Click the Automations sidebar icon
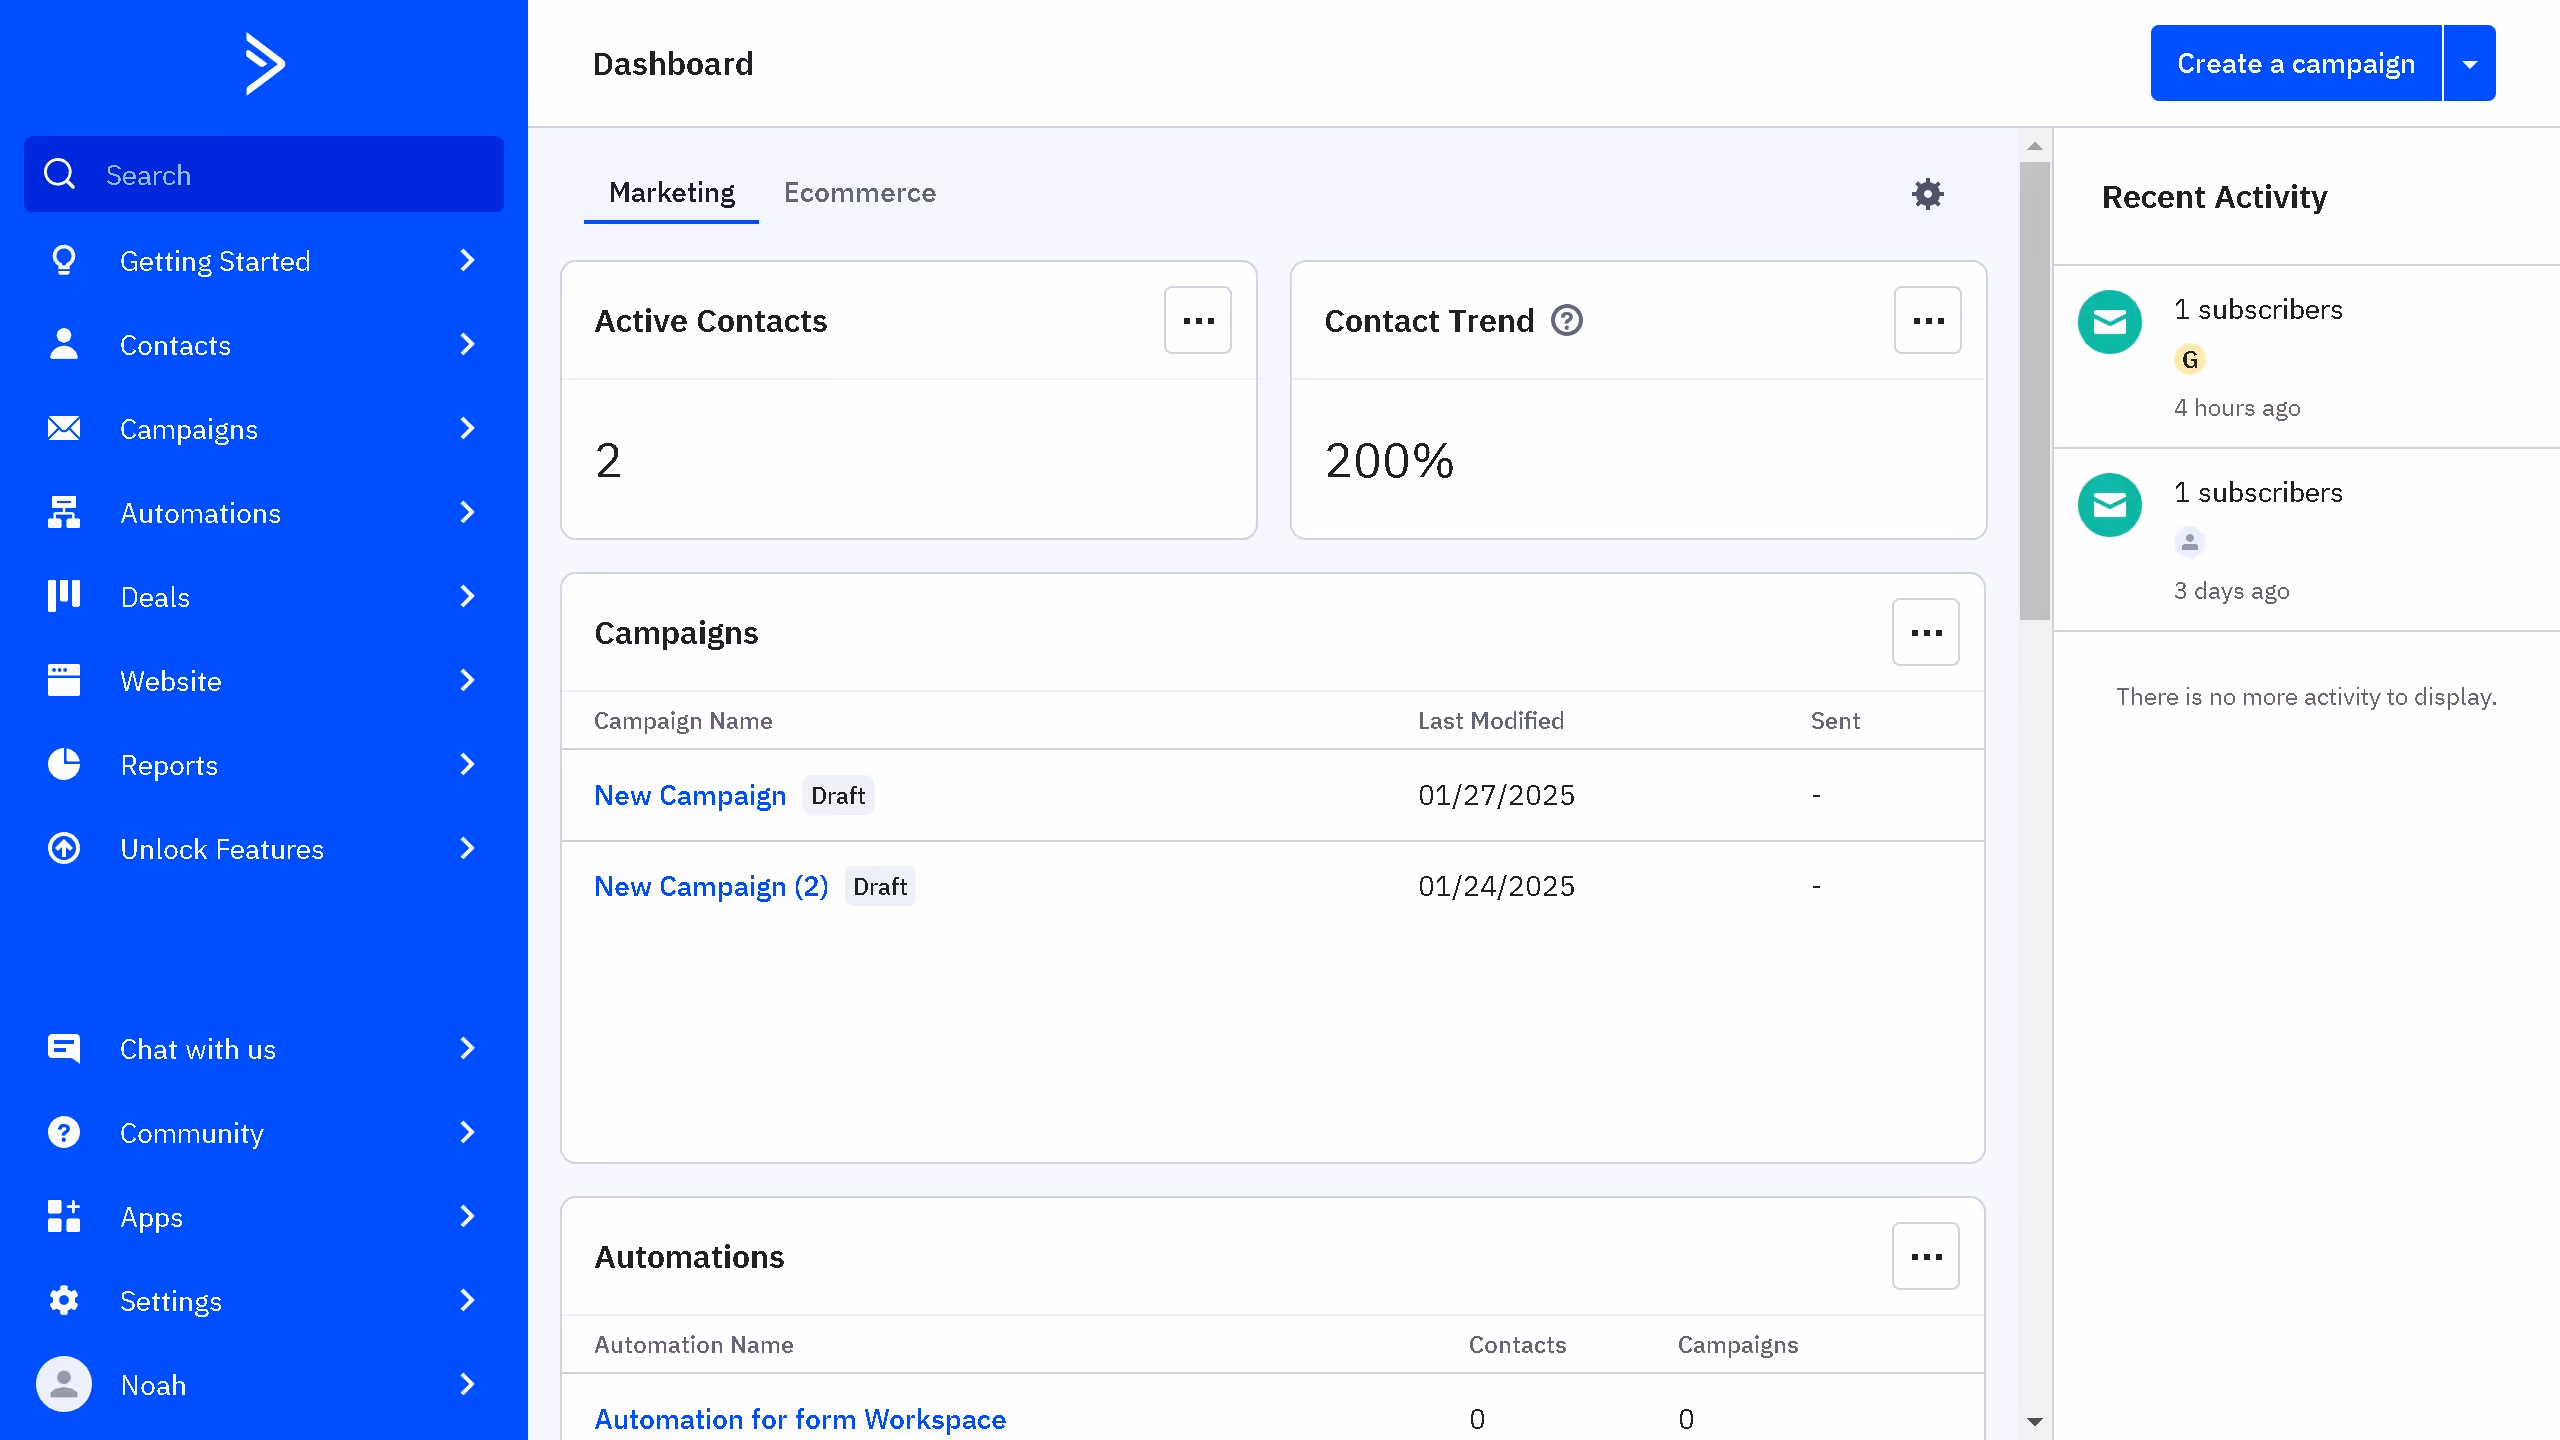Image resolution: width=2560 pixels, height=1440 pixels. (x=64, y=513)
